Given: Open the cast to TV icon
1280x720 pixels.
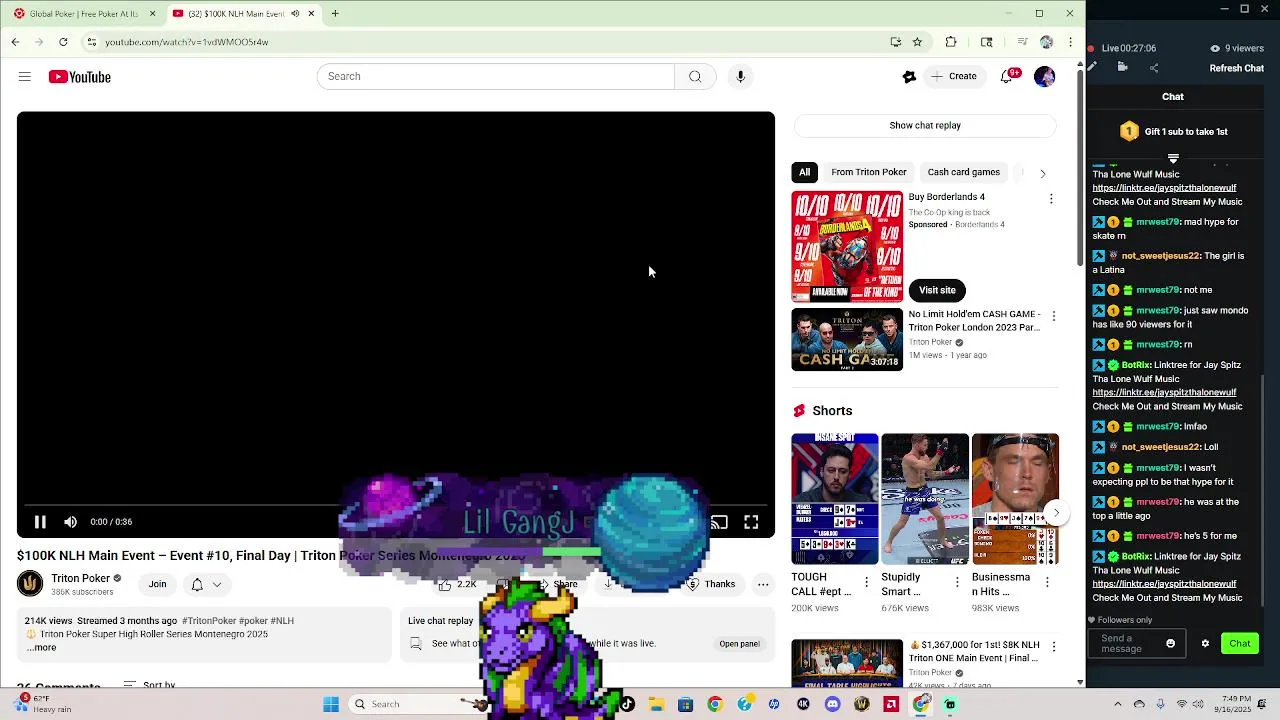Looking at the screenshot, I should coord(718,522).
